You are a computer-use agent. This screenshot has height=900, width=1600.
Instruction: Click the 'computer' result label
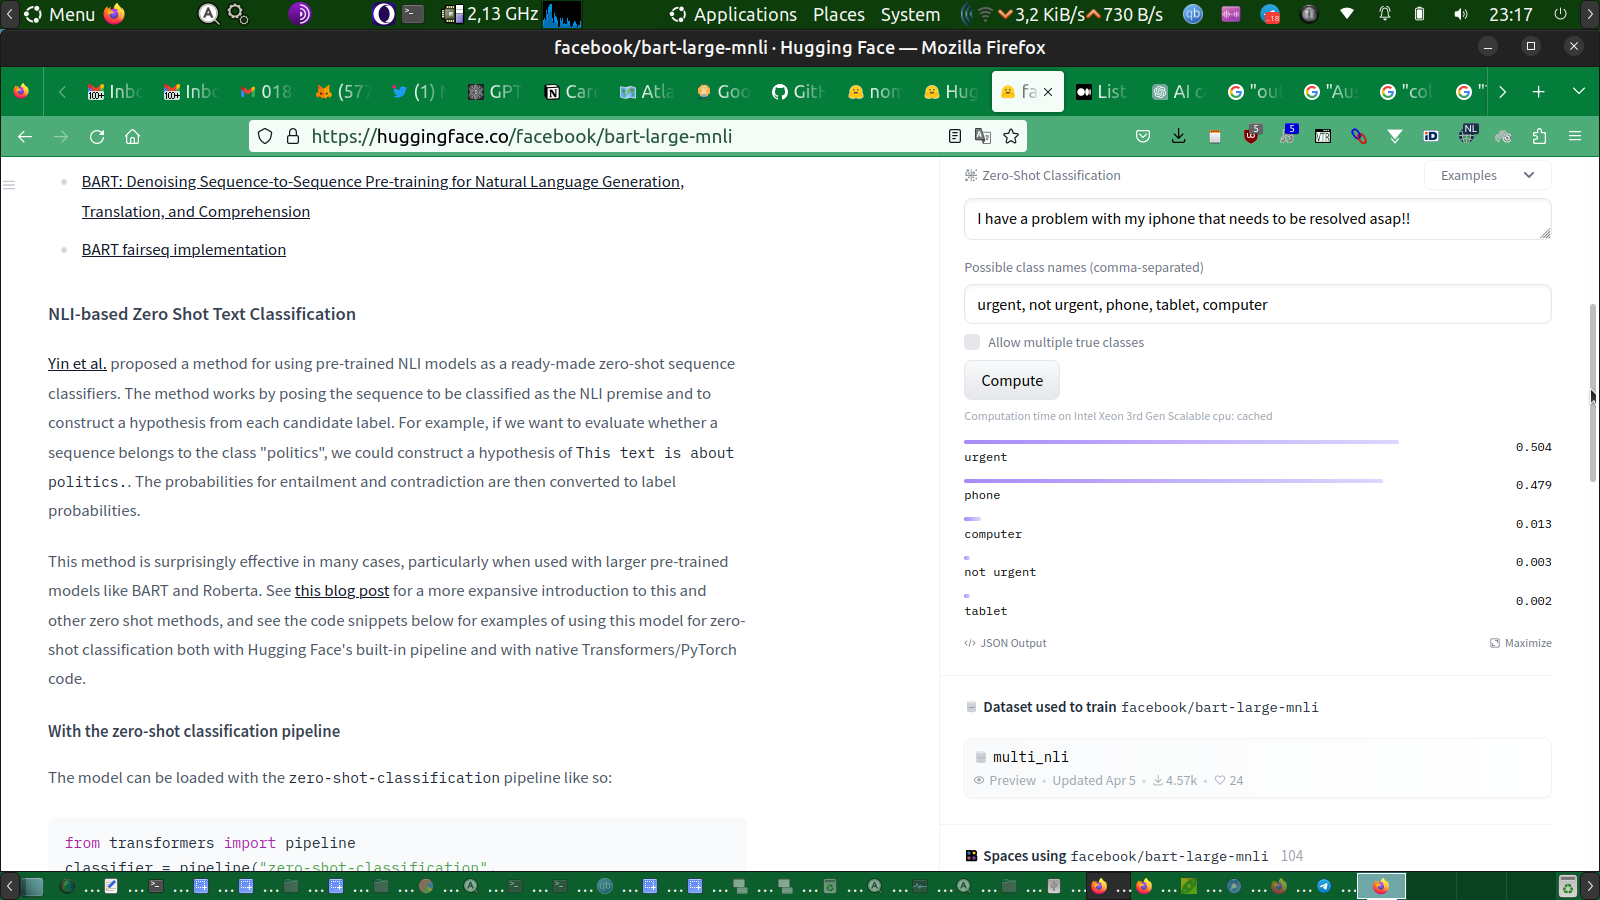[993, 534]
